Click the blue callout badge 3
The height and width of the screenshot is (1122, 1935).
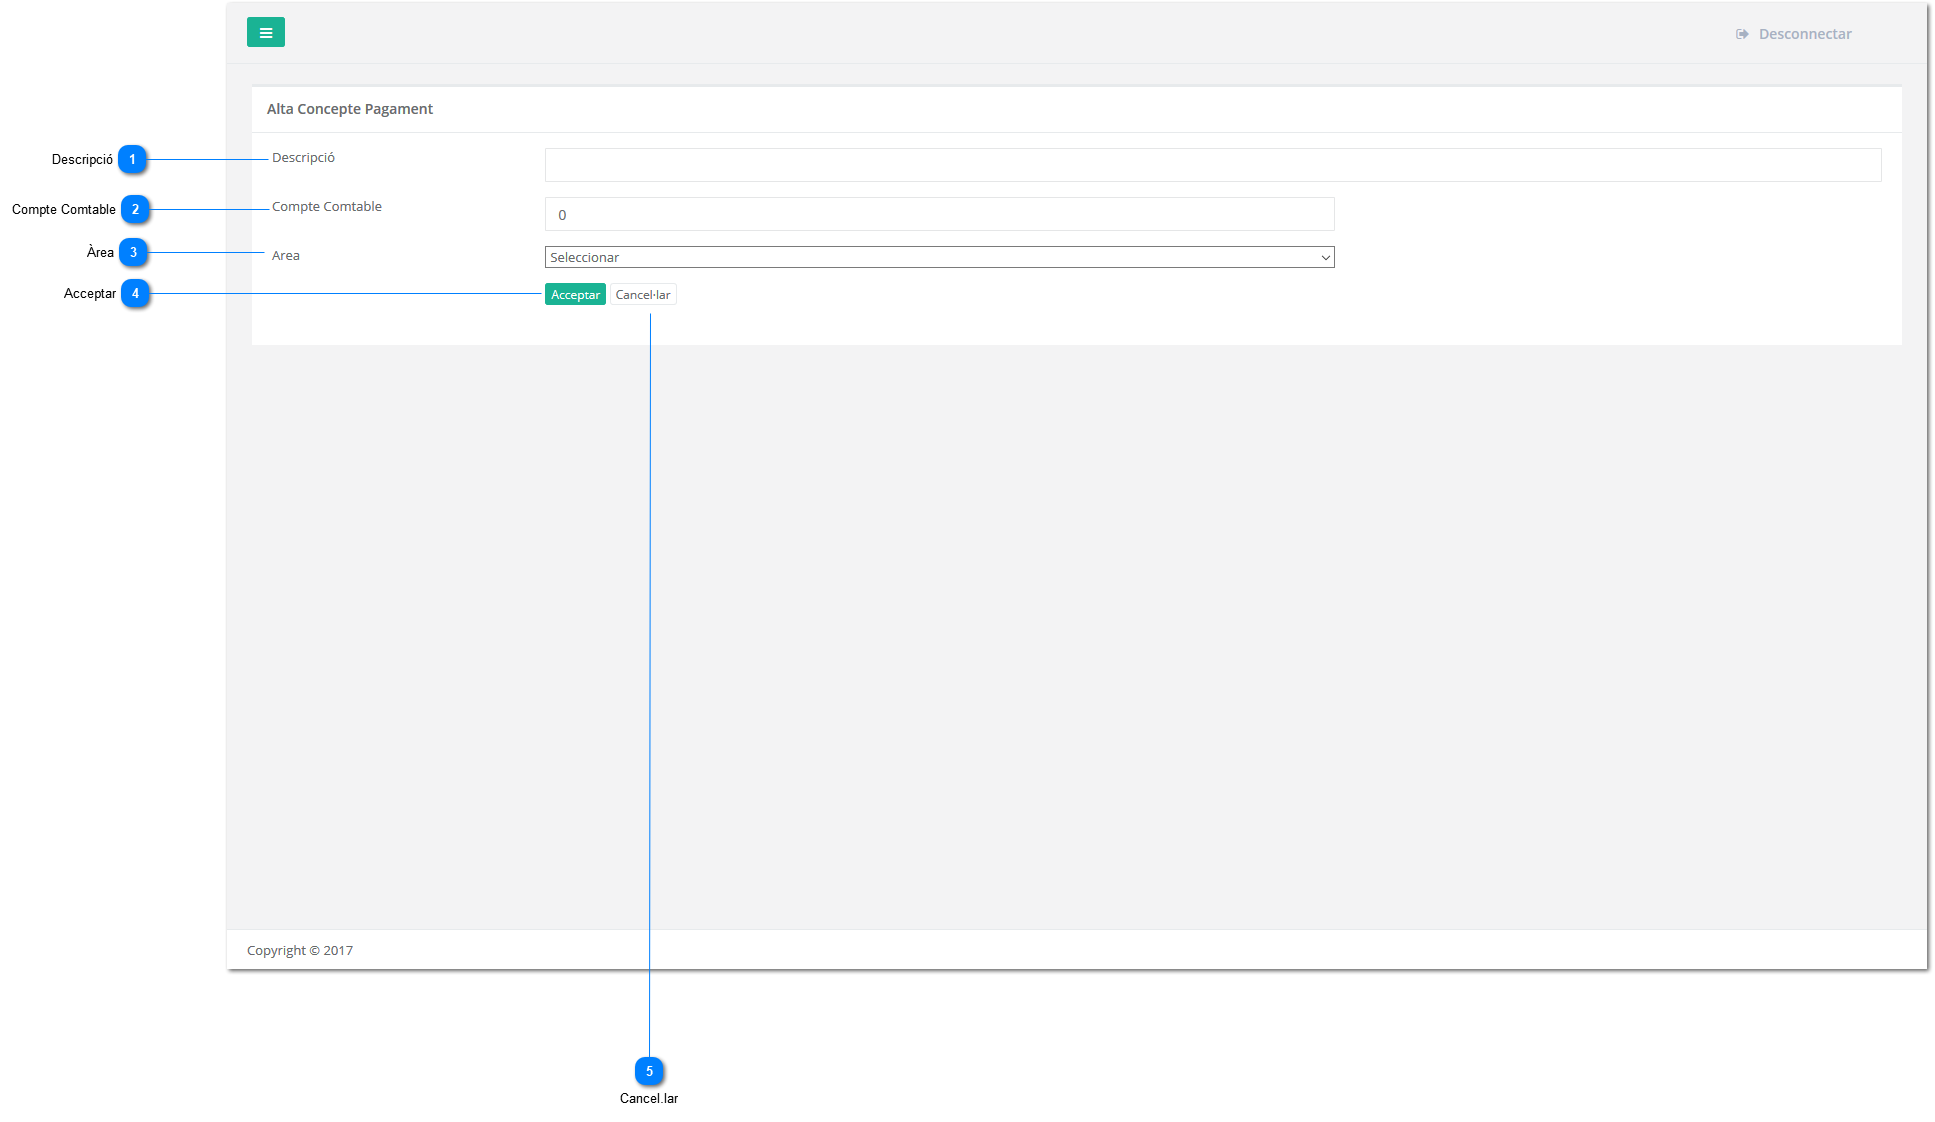tap(133, 252)
